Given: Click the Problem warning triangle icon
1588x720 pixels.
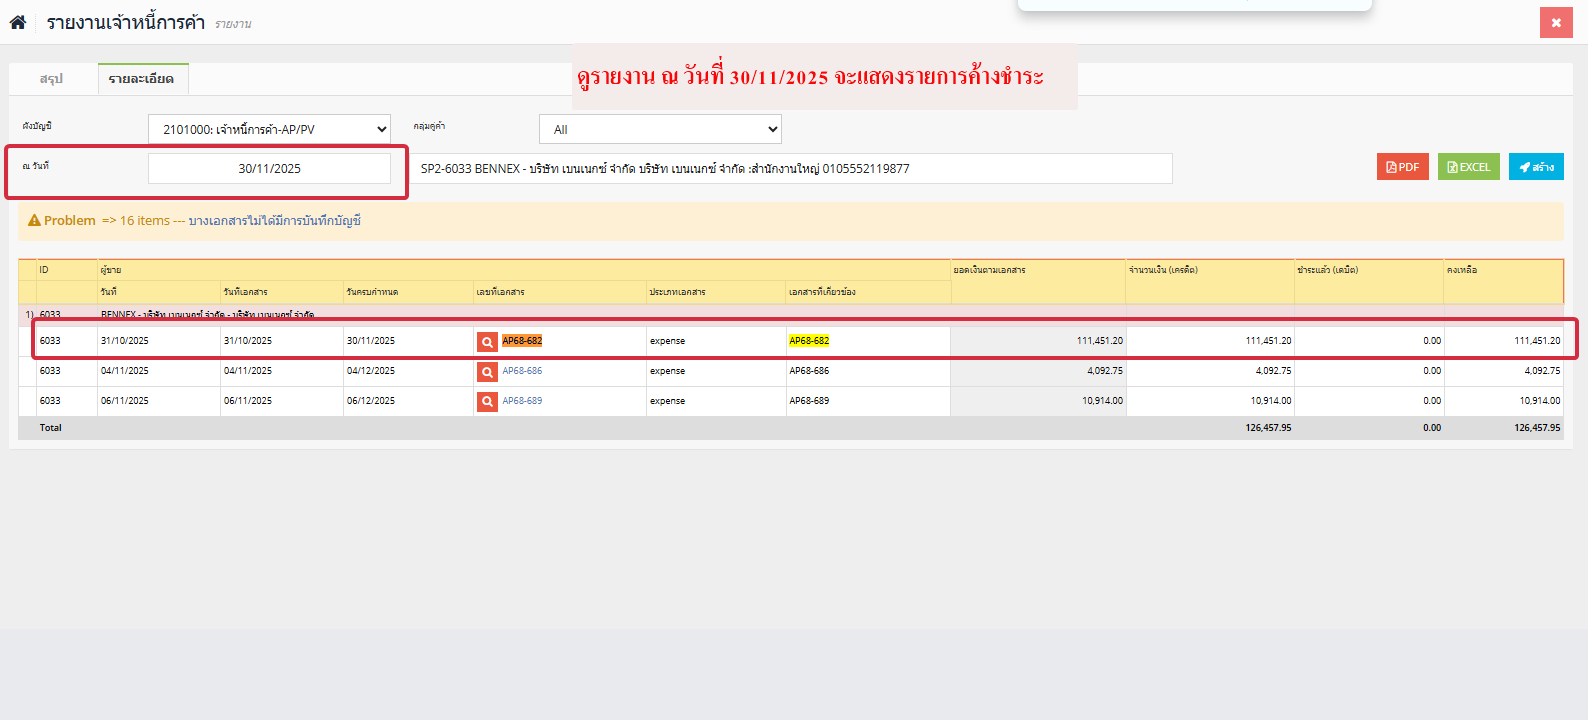Looking at the screenshot, I should point(34,221).
